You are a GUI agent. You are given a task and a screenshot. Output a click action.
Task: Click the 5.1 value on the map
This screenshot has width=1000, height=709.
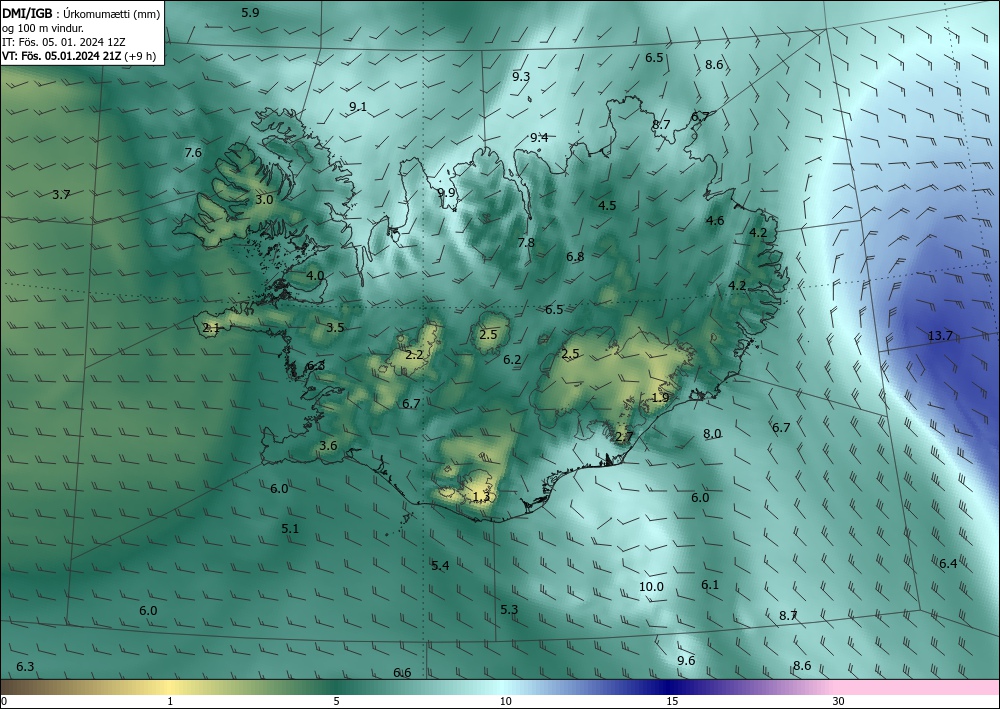point(290,529)
